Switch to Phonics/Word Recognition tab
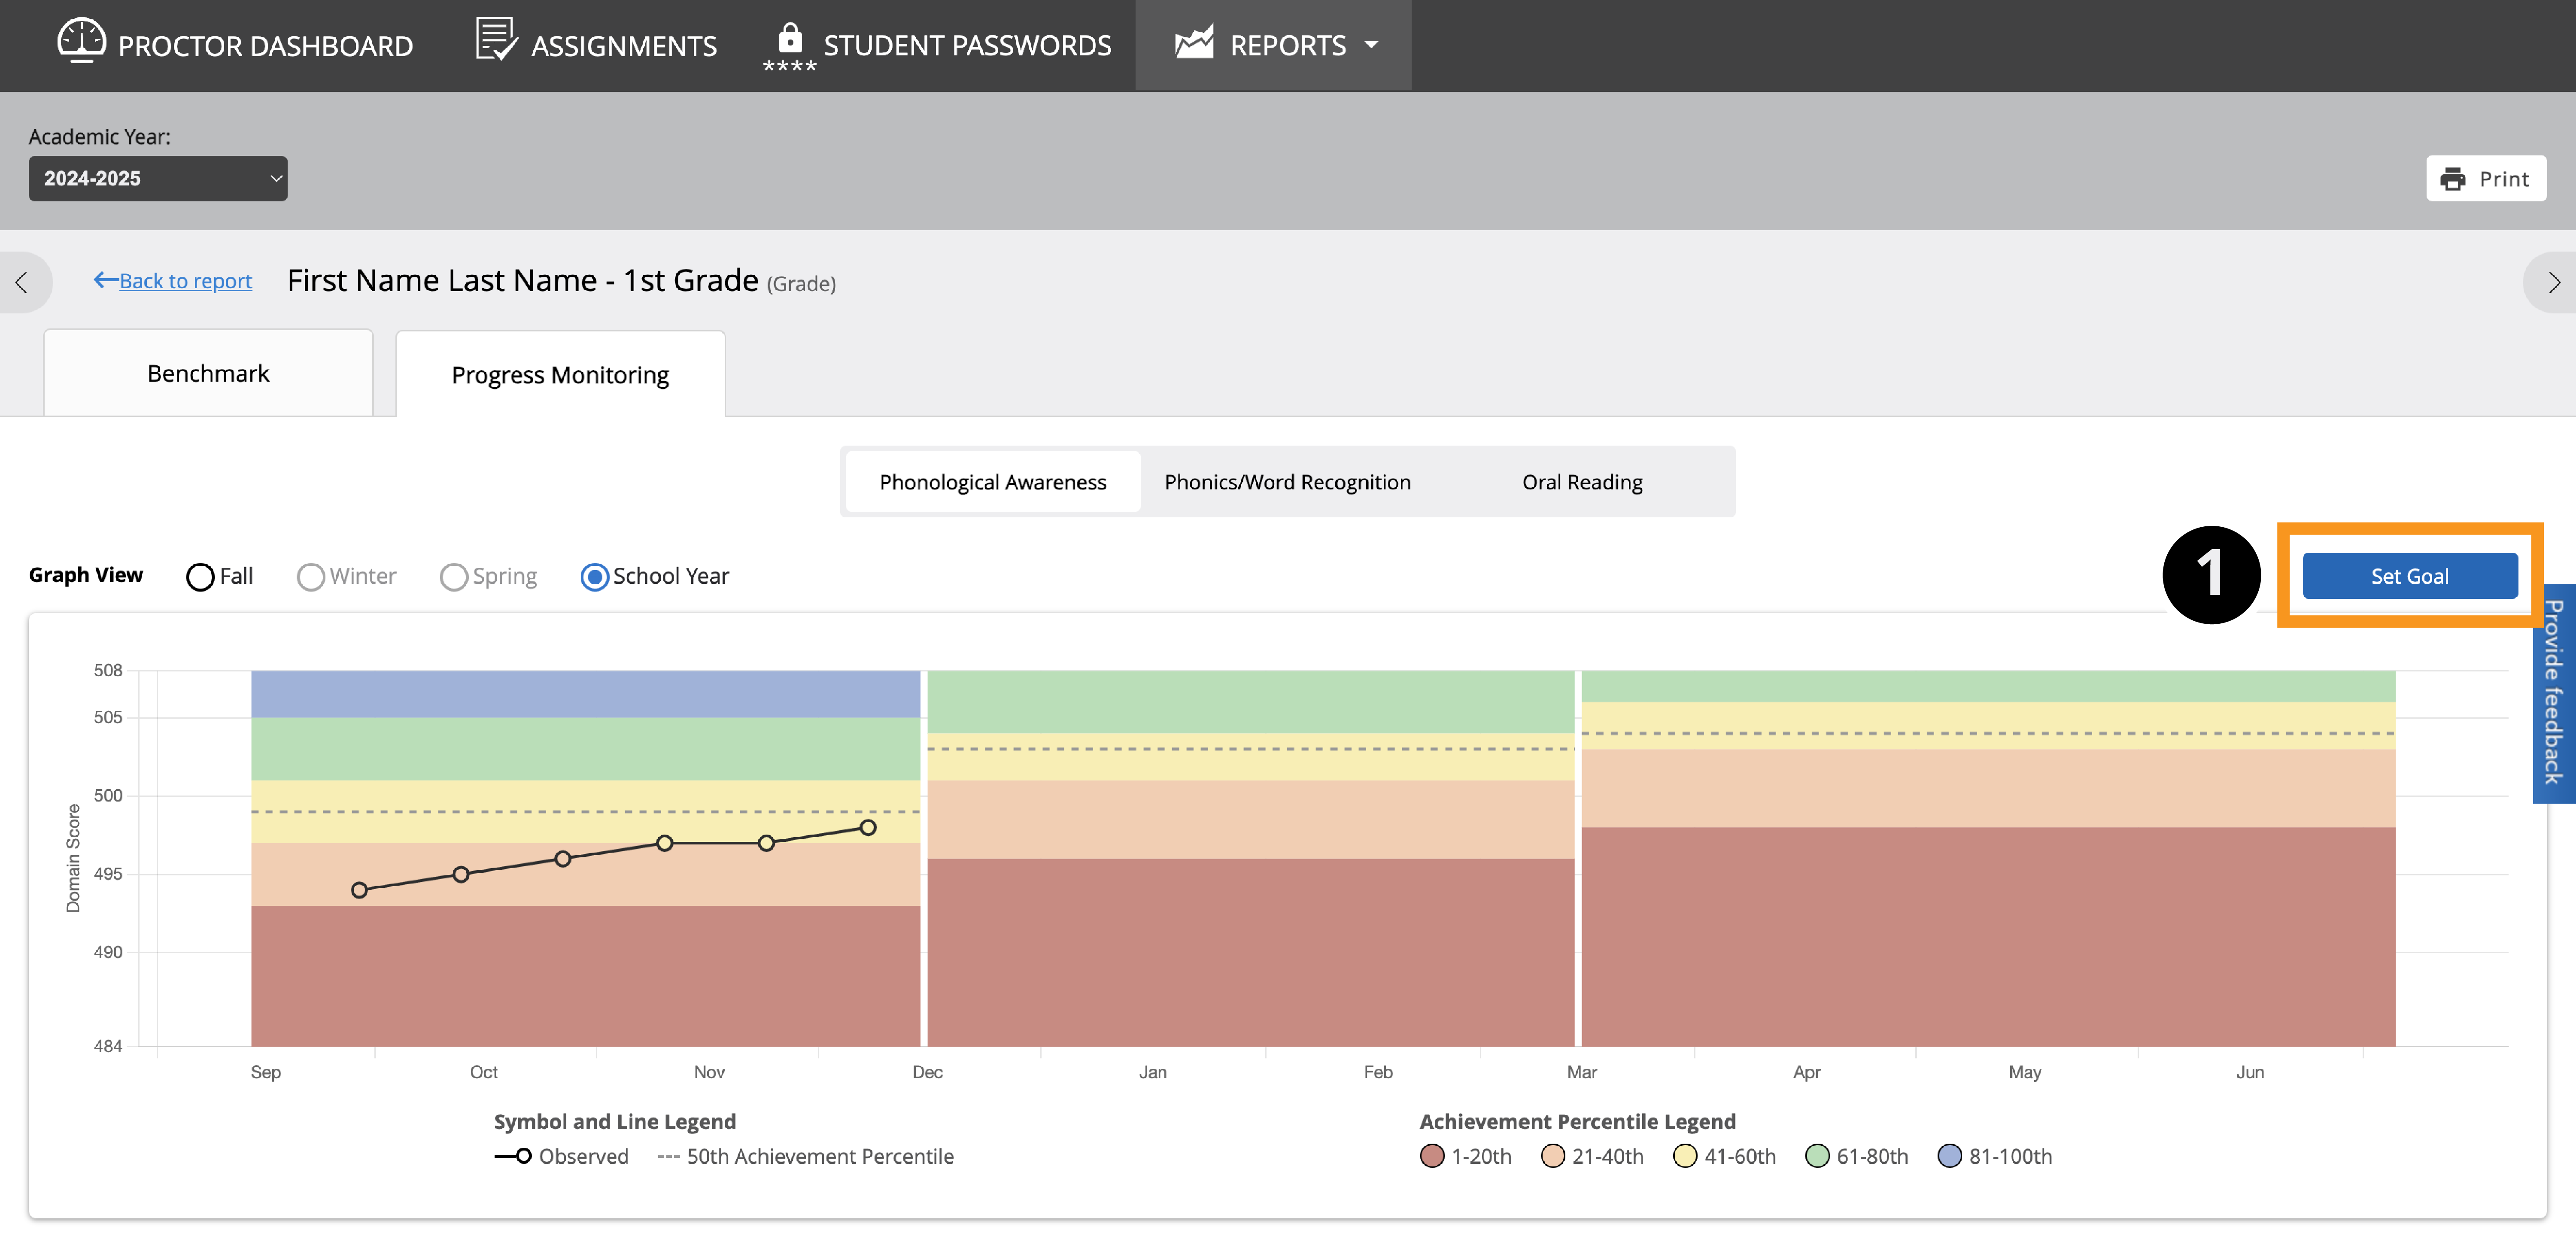Screen dimensions: 2576x1245 click(x=1287, y=482)
